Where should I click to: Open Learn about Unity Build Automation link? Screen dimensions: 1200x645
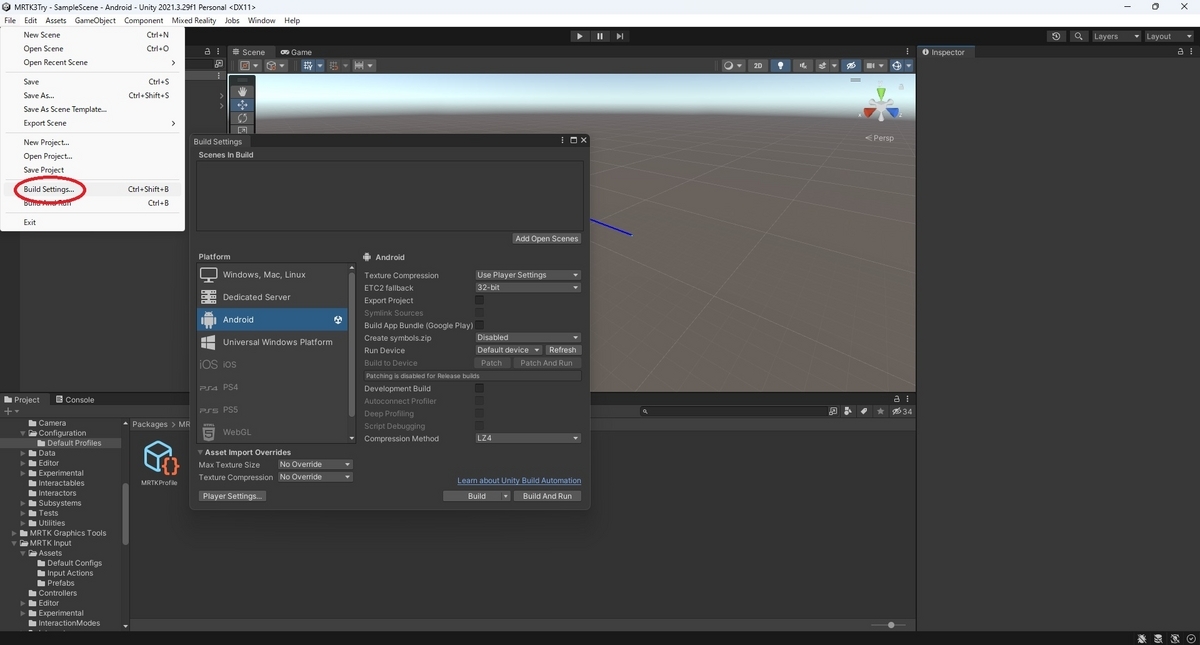(519, 481)
